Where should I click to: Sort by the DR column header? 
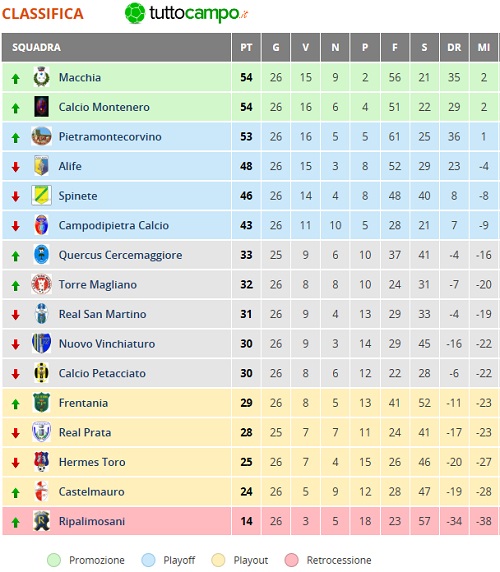[454, 47]
